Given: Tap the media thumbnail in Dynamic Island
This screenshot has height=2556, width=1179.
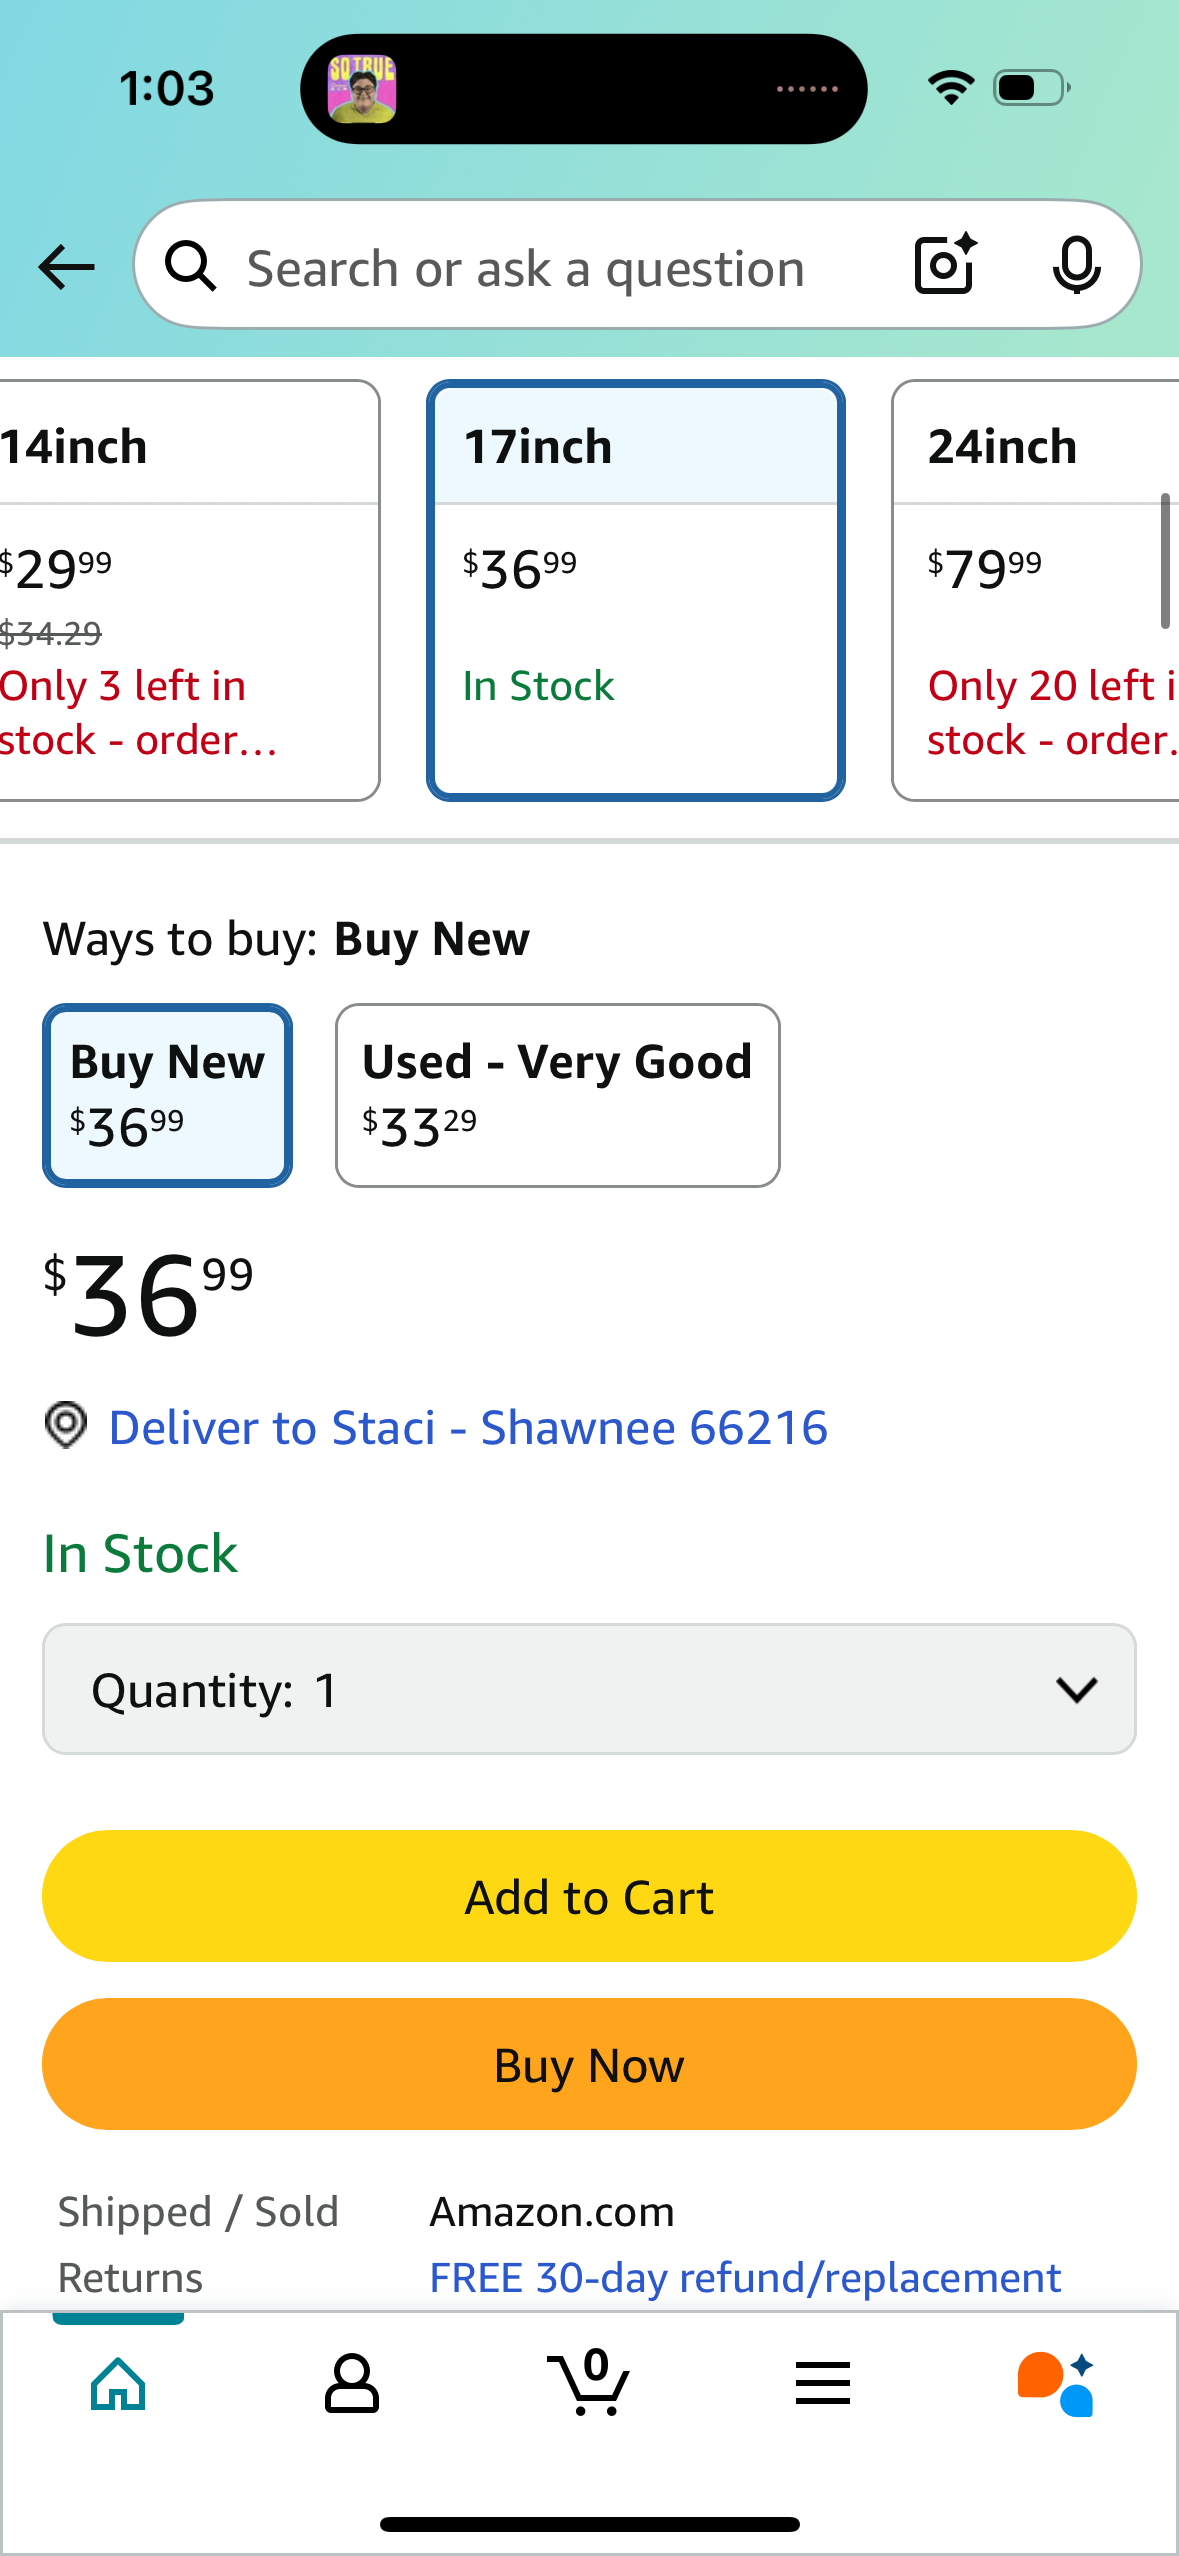Looking at the screenshot, I should pos(362,89).
